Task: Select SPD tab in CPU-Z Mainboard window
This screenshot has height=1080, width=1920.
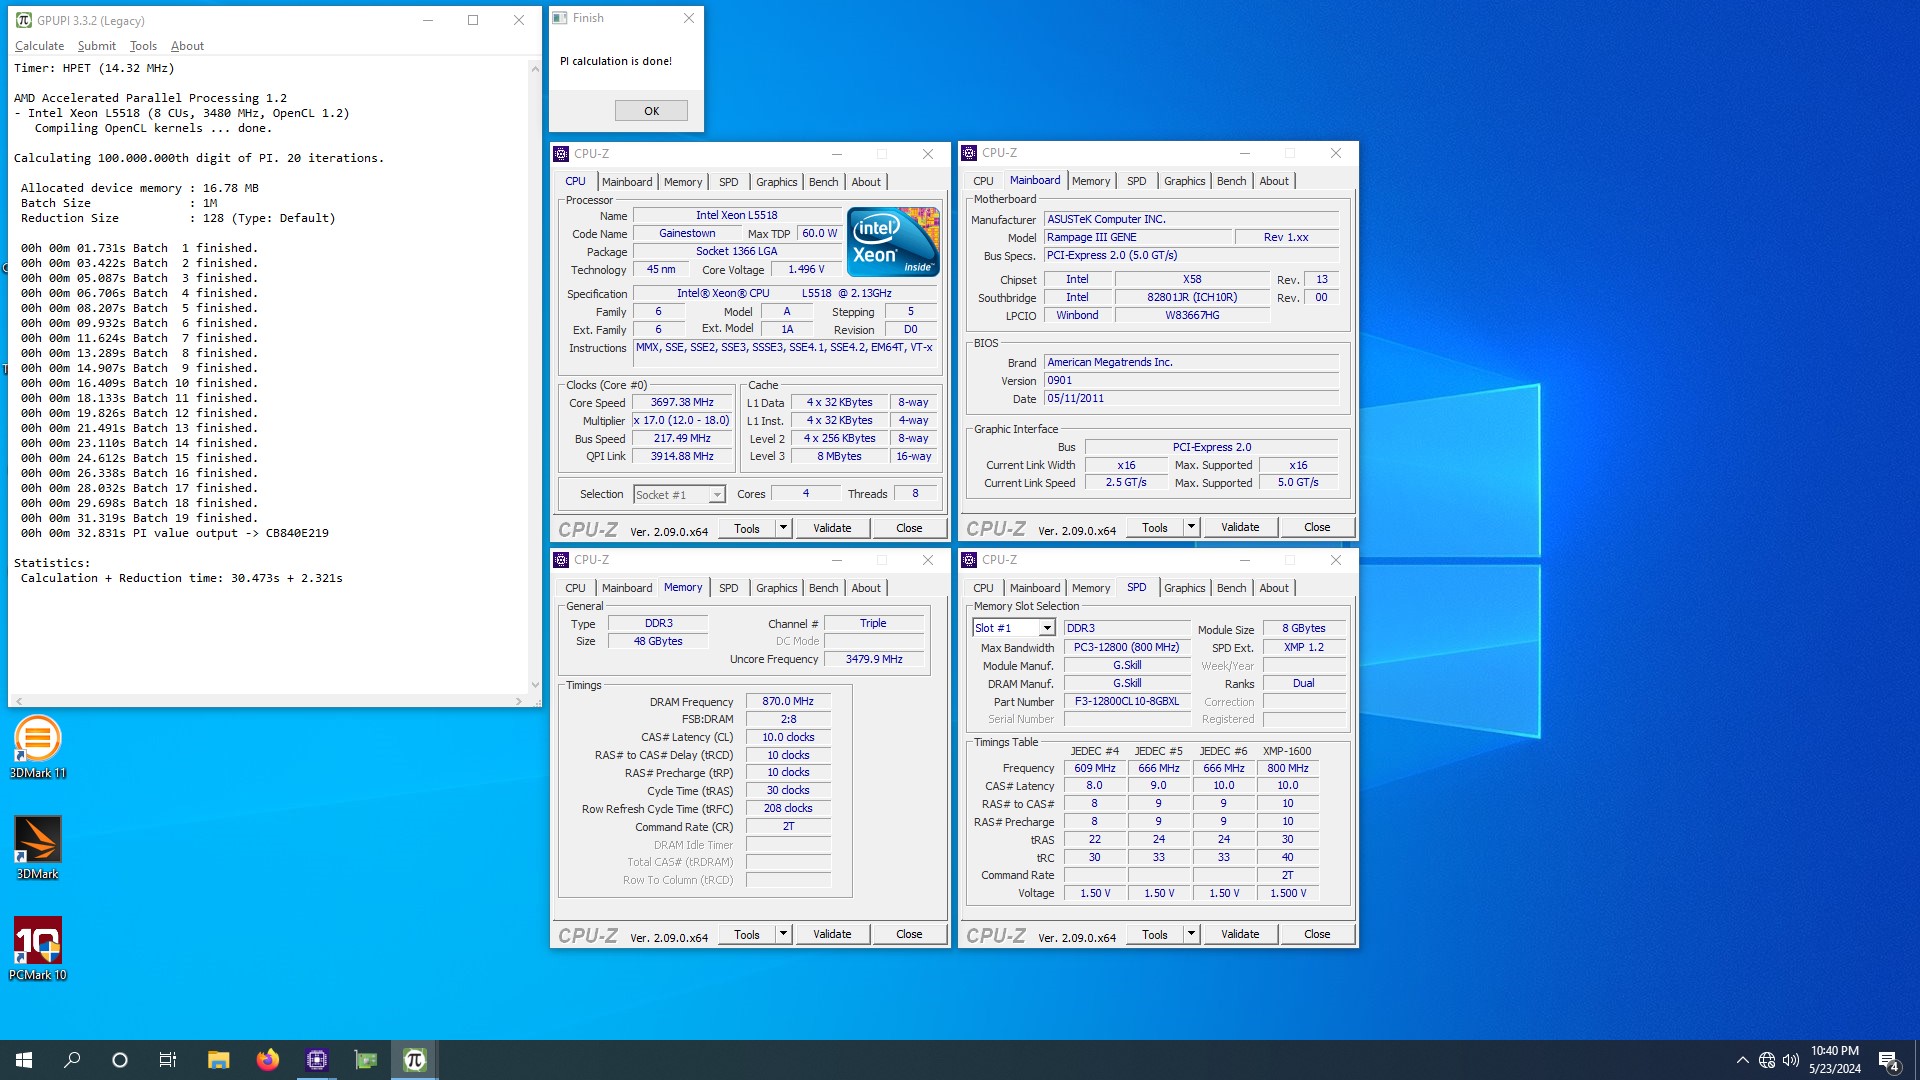Action: [x=1136, y=181]
